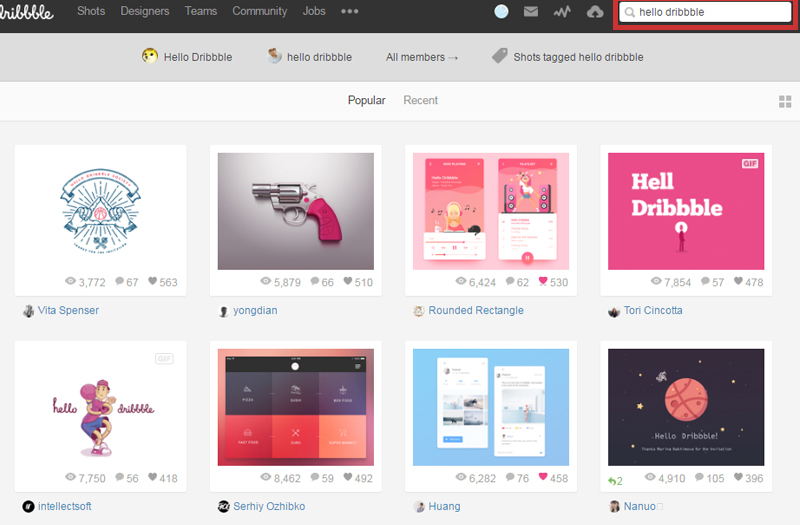Open the messages envelope icon
The width and height of the screenshot is (800, 525).
point(531,11)
